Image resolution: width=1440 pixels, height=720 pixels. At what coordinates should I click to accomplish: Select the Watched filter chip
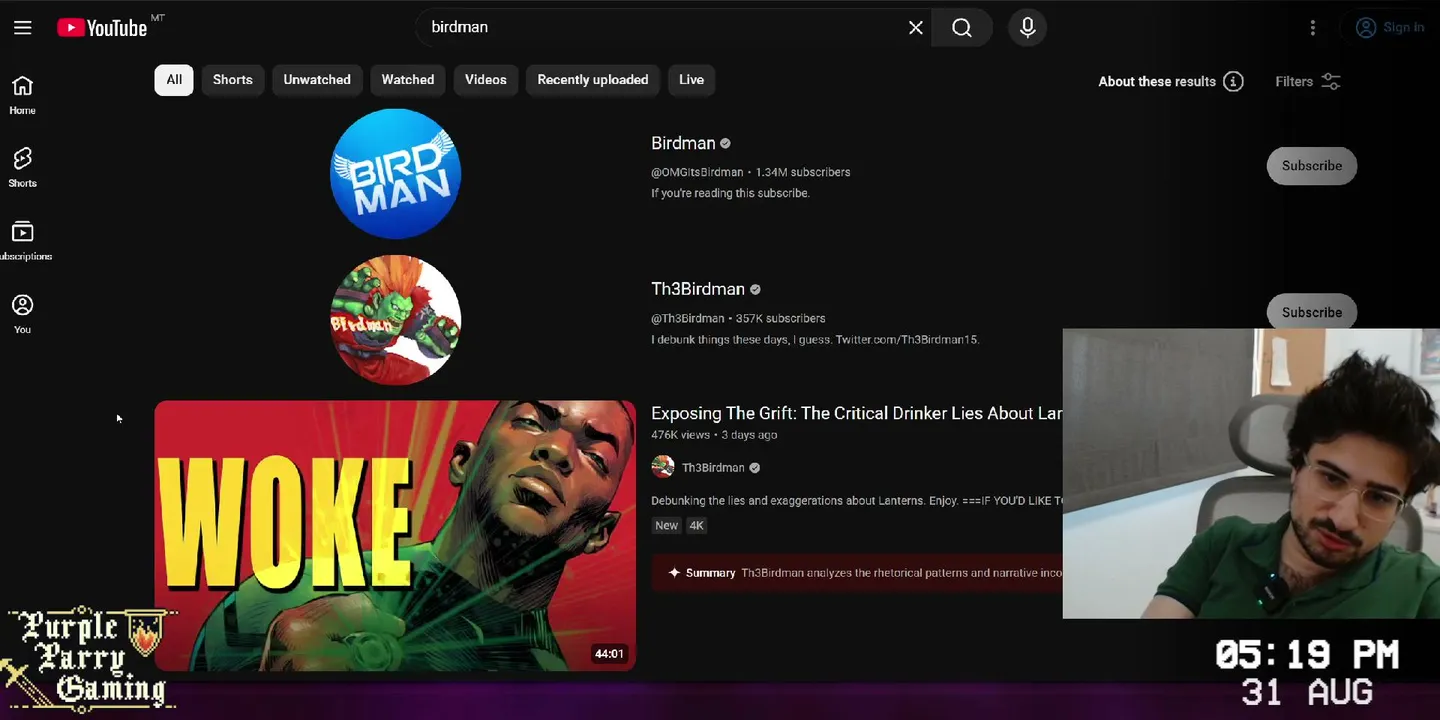pos(408,80)
